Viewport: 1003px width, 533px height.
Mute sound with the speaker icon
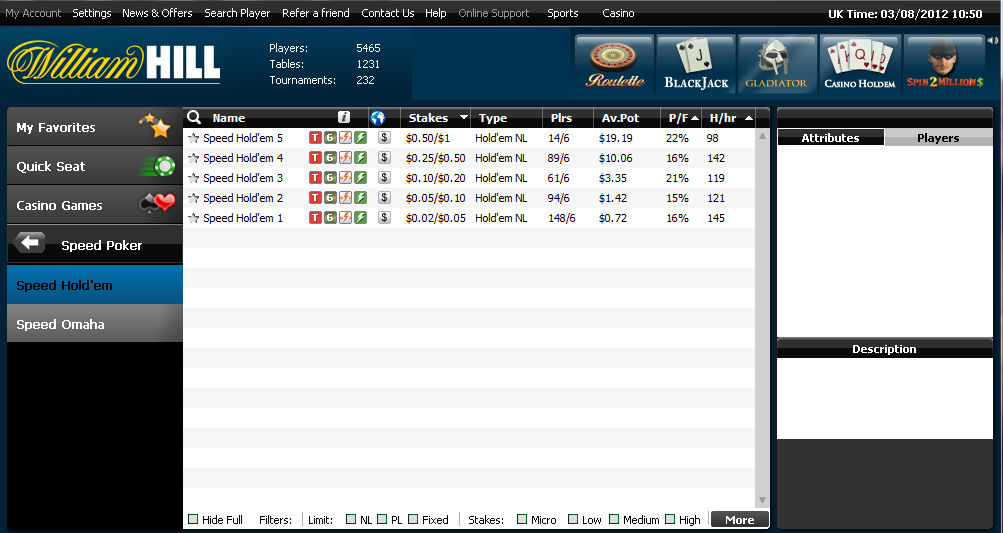993,40
